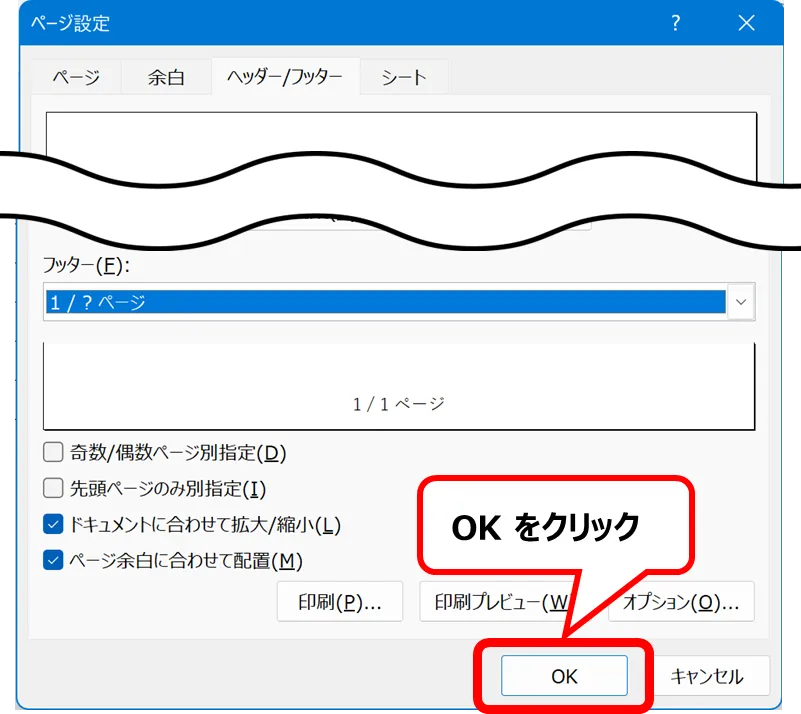801x714 pixels.
Task: Disable ページ余白に合わせて配置 checkbox
Action: [54, 560]
